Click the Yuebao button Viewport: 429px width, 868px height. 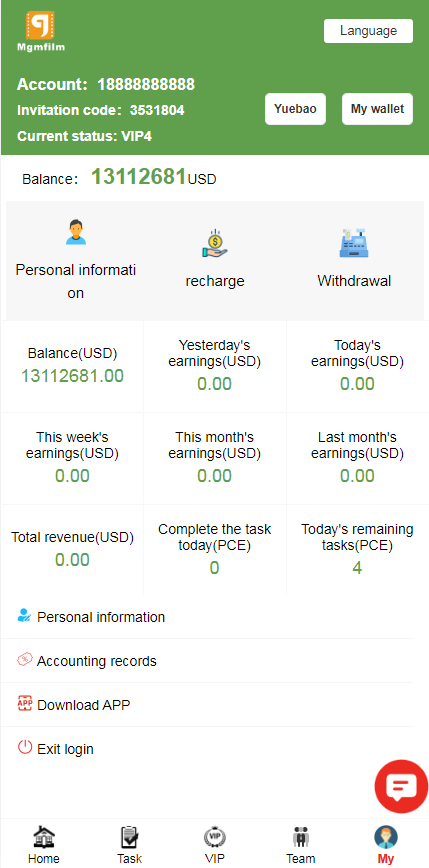click(295, 109)
